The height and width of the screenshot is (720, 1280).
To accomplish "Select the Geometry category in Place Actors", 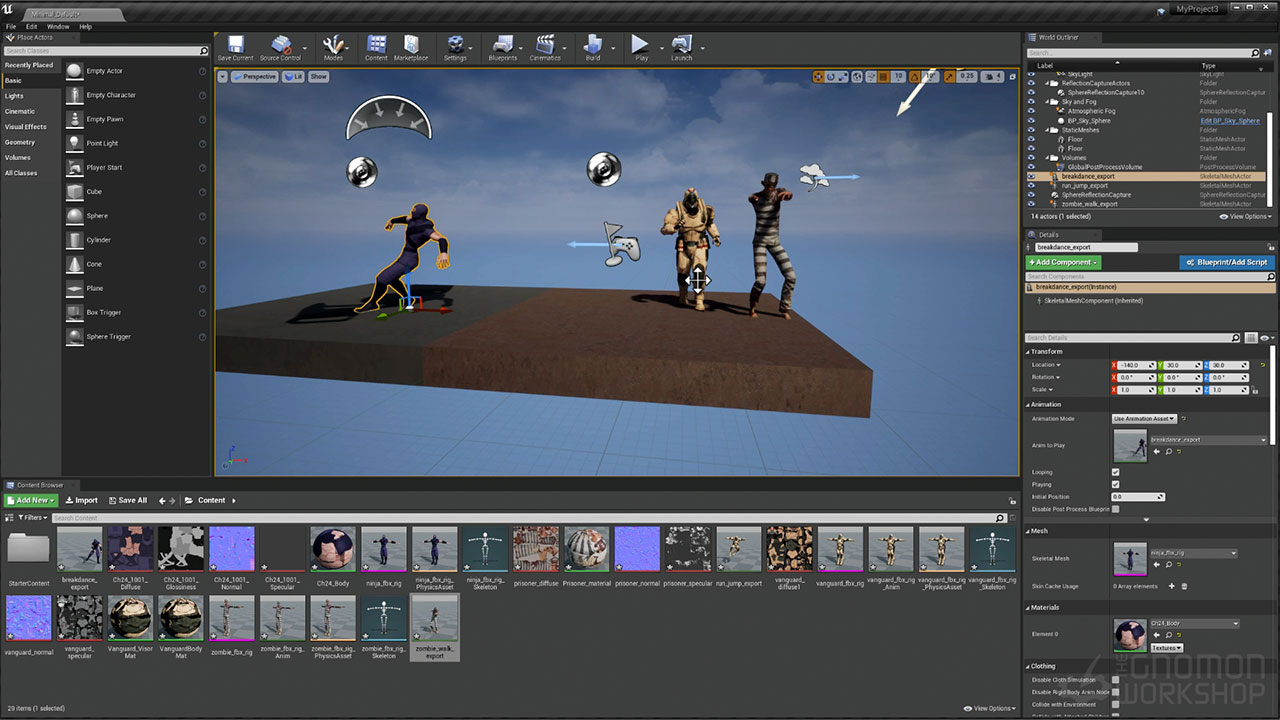I will tap(20, 142).
